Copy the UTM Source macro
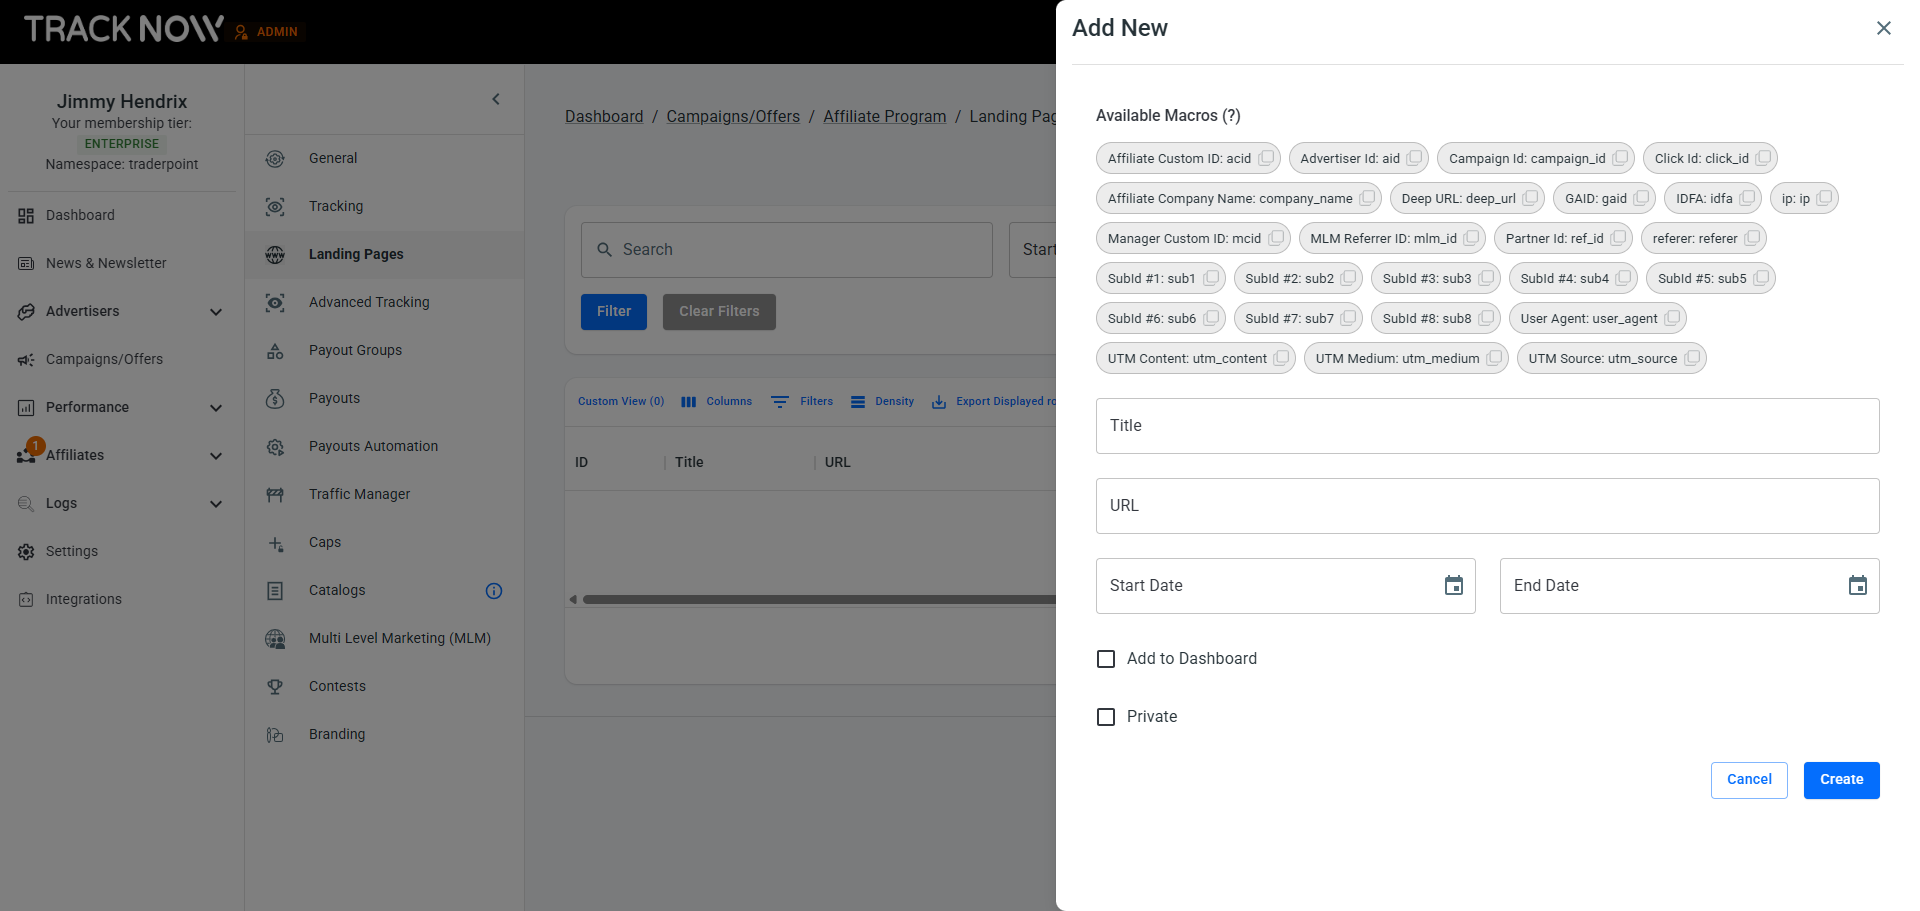Image resolution: width=1920 pixels, height=911 pixels. coord(1691,358)
